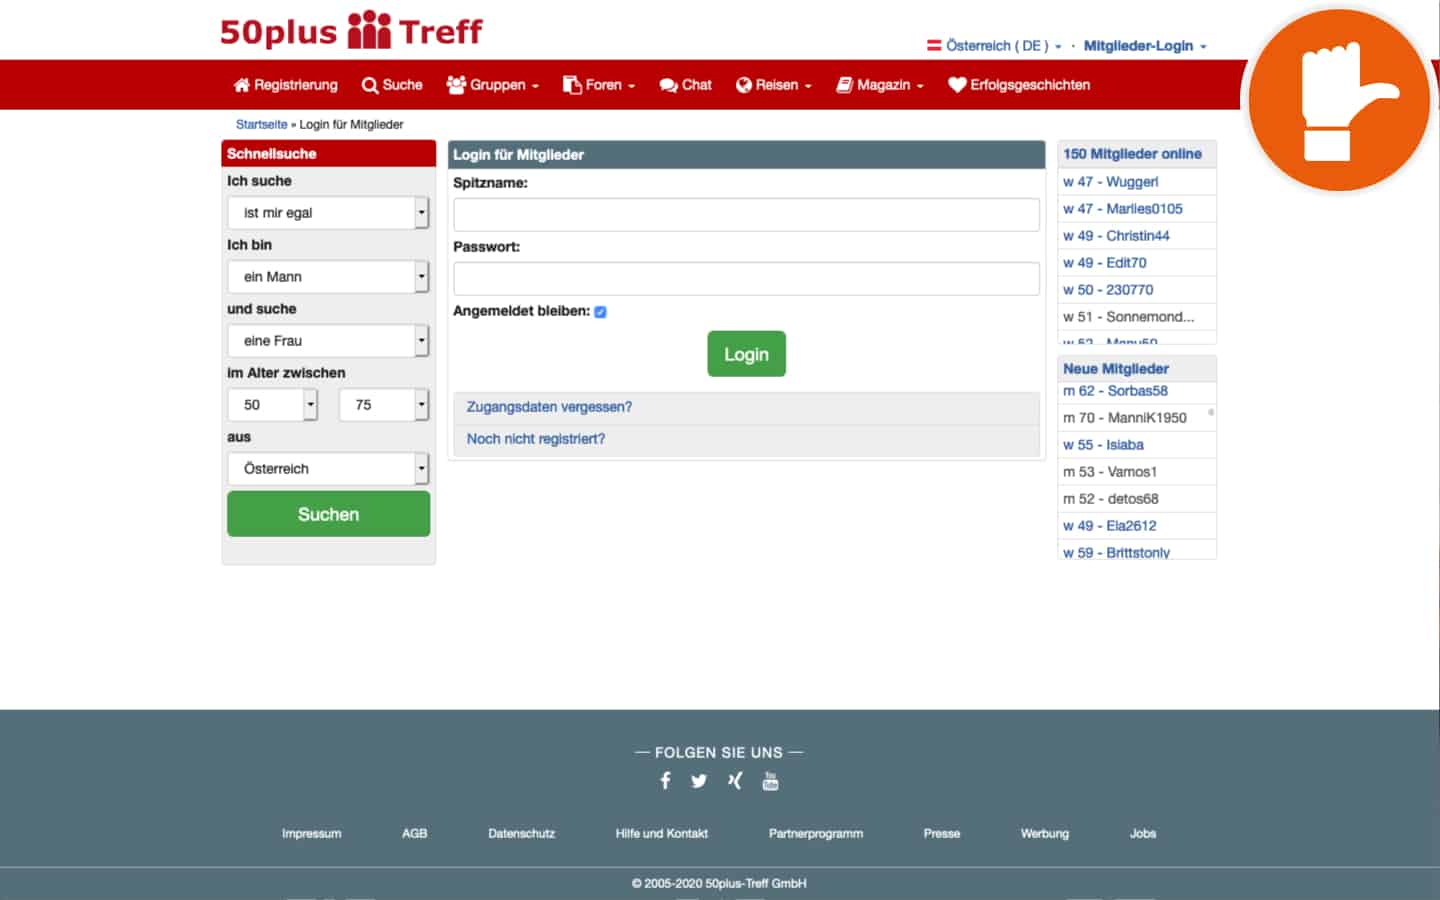Open Xing profile from footer icon

tap(735, 781)
